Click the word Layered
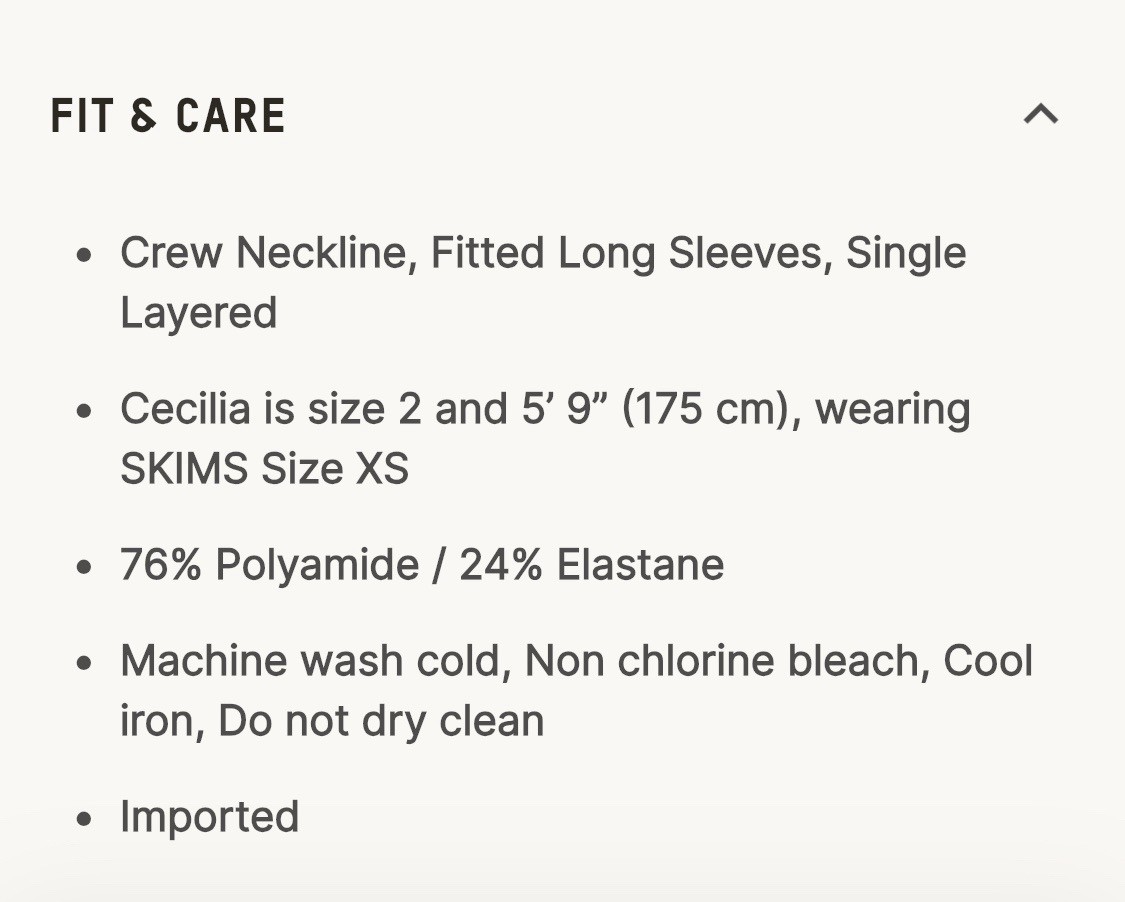Screen dimensions: 1125x902 (198, 313)
